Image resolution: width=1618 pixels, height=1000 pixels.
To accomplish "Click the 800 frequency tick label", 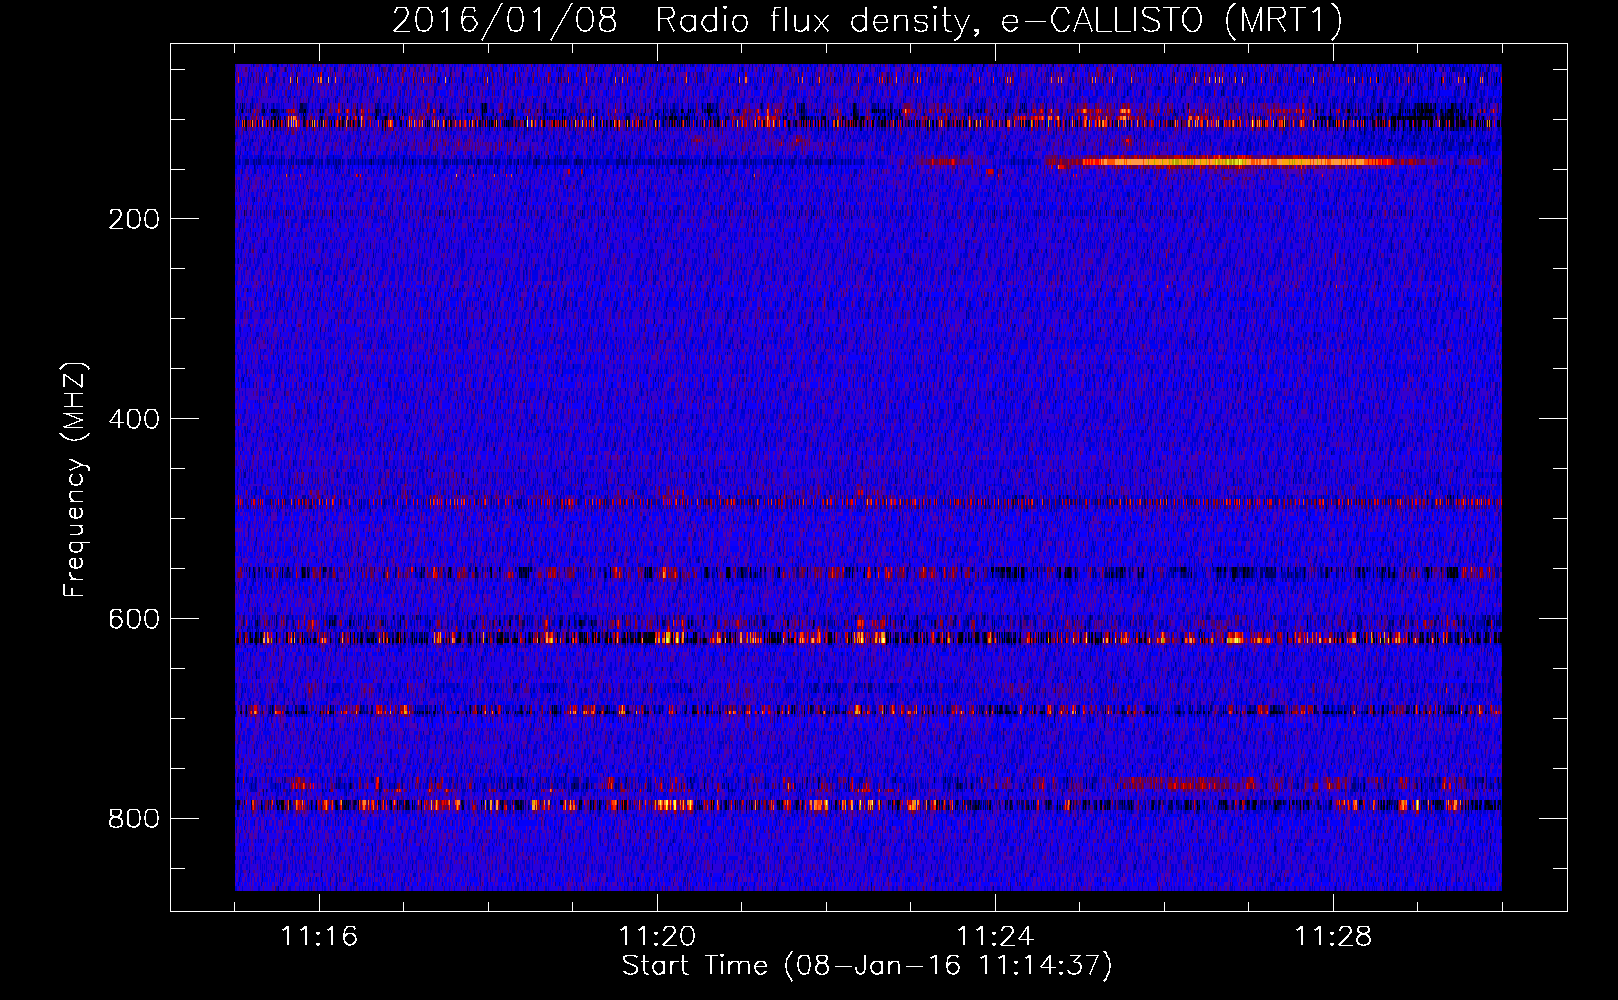I will (134, 819).
